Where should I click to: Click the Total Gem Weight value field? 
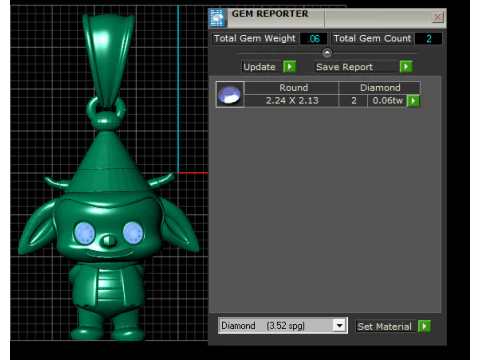pyautogui.click(x=313, y=39)
